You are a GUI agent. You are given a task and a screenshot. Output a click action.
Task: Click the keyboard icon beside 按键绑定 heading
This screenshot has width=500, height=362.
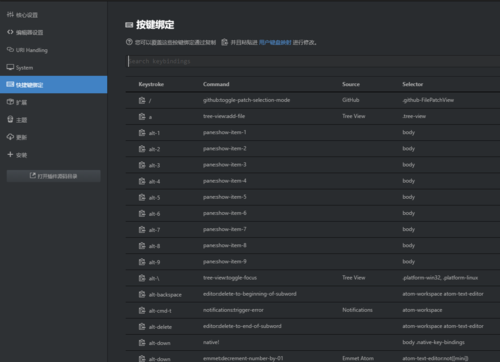(129, 25)
